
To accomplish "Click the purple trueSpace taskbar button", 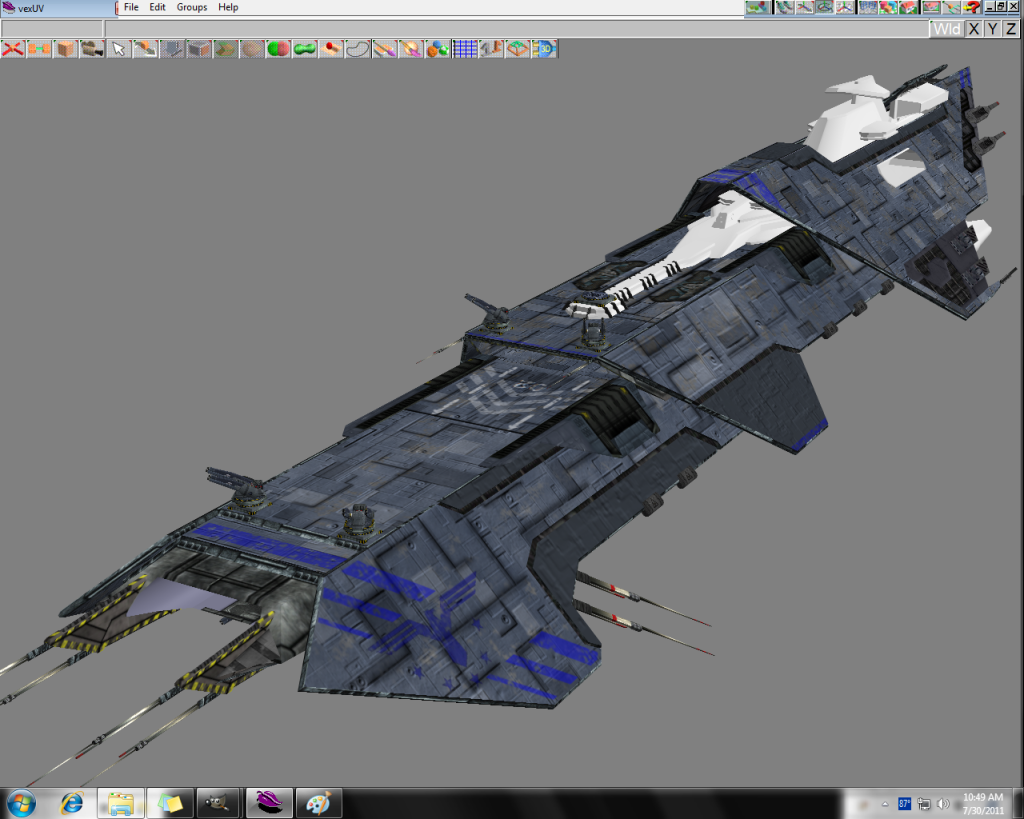I will coord(269,803).
